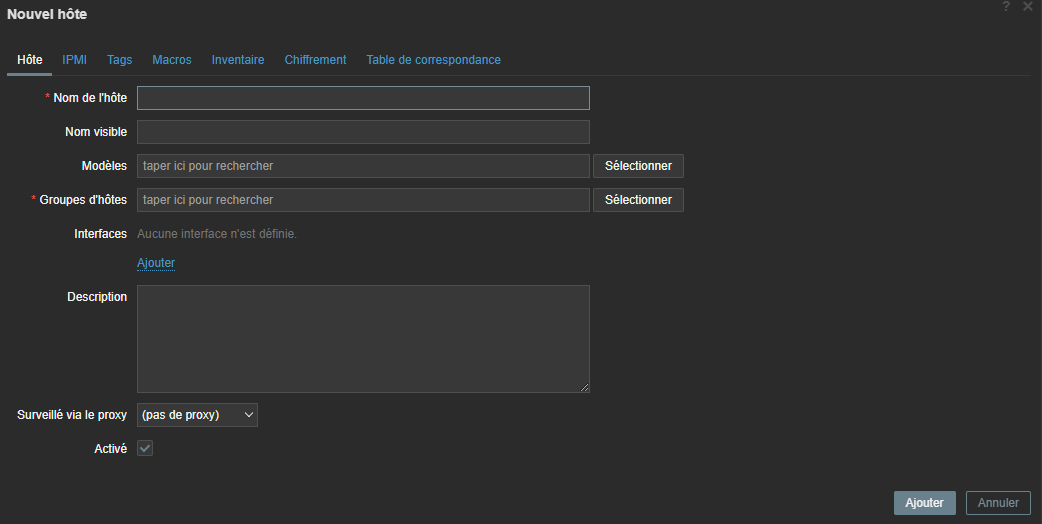
Task: Open the help question mark icon
Action: tap(1006, 7)
